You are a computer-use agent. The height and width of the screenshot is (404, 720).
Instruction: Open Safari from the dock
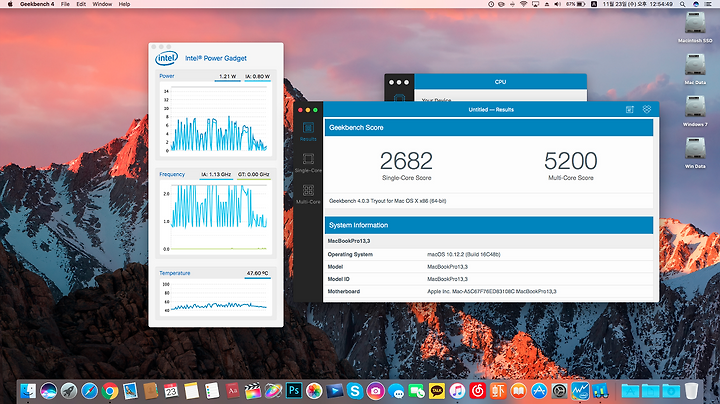click(x=90, y=391)
